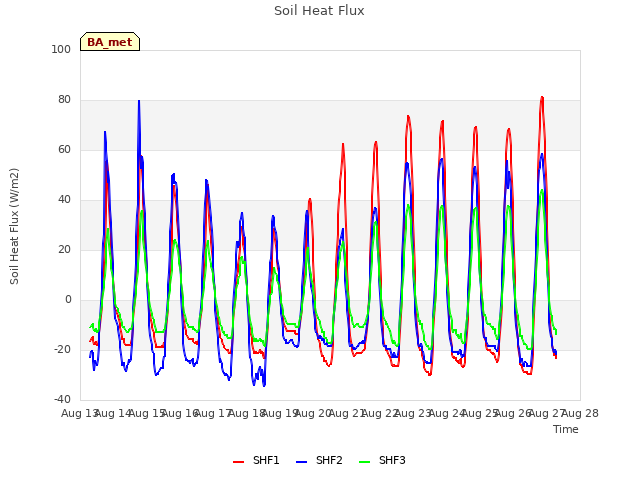Toggle the SHF3 series in the legend
Image resolution: width=640 pixels, height=480 pixels.
(x=382, y=460)
